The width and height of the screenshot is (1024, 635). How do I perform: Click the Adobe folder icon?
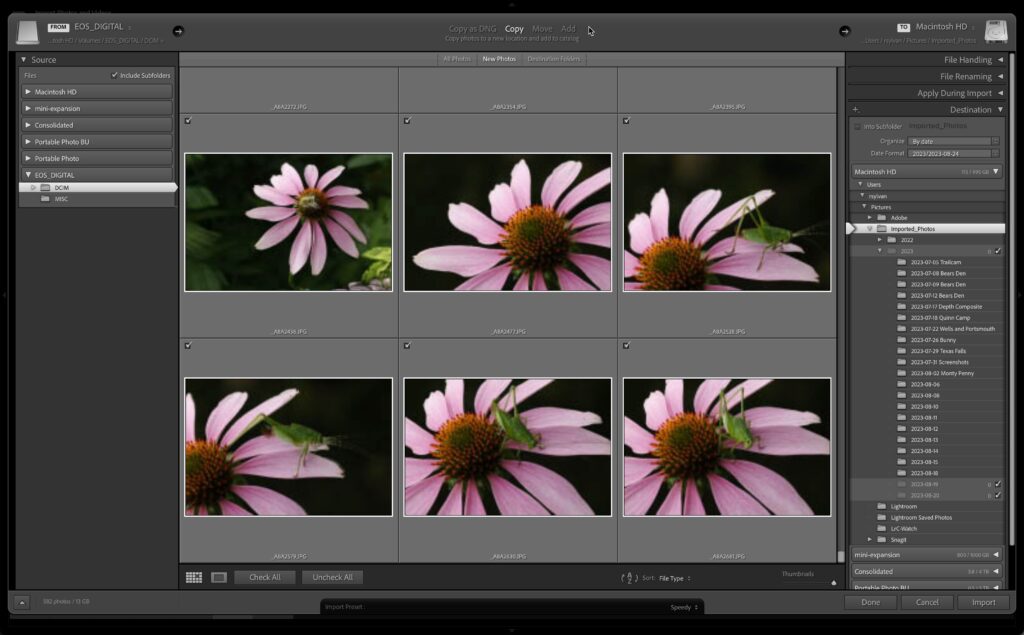coord(882,218)
